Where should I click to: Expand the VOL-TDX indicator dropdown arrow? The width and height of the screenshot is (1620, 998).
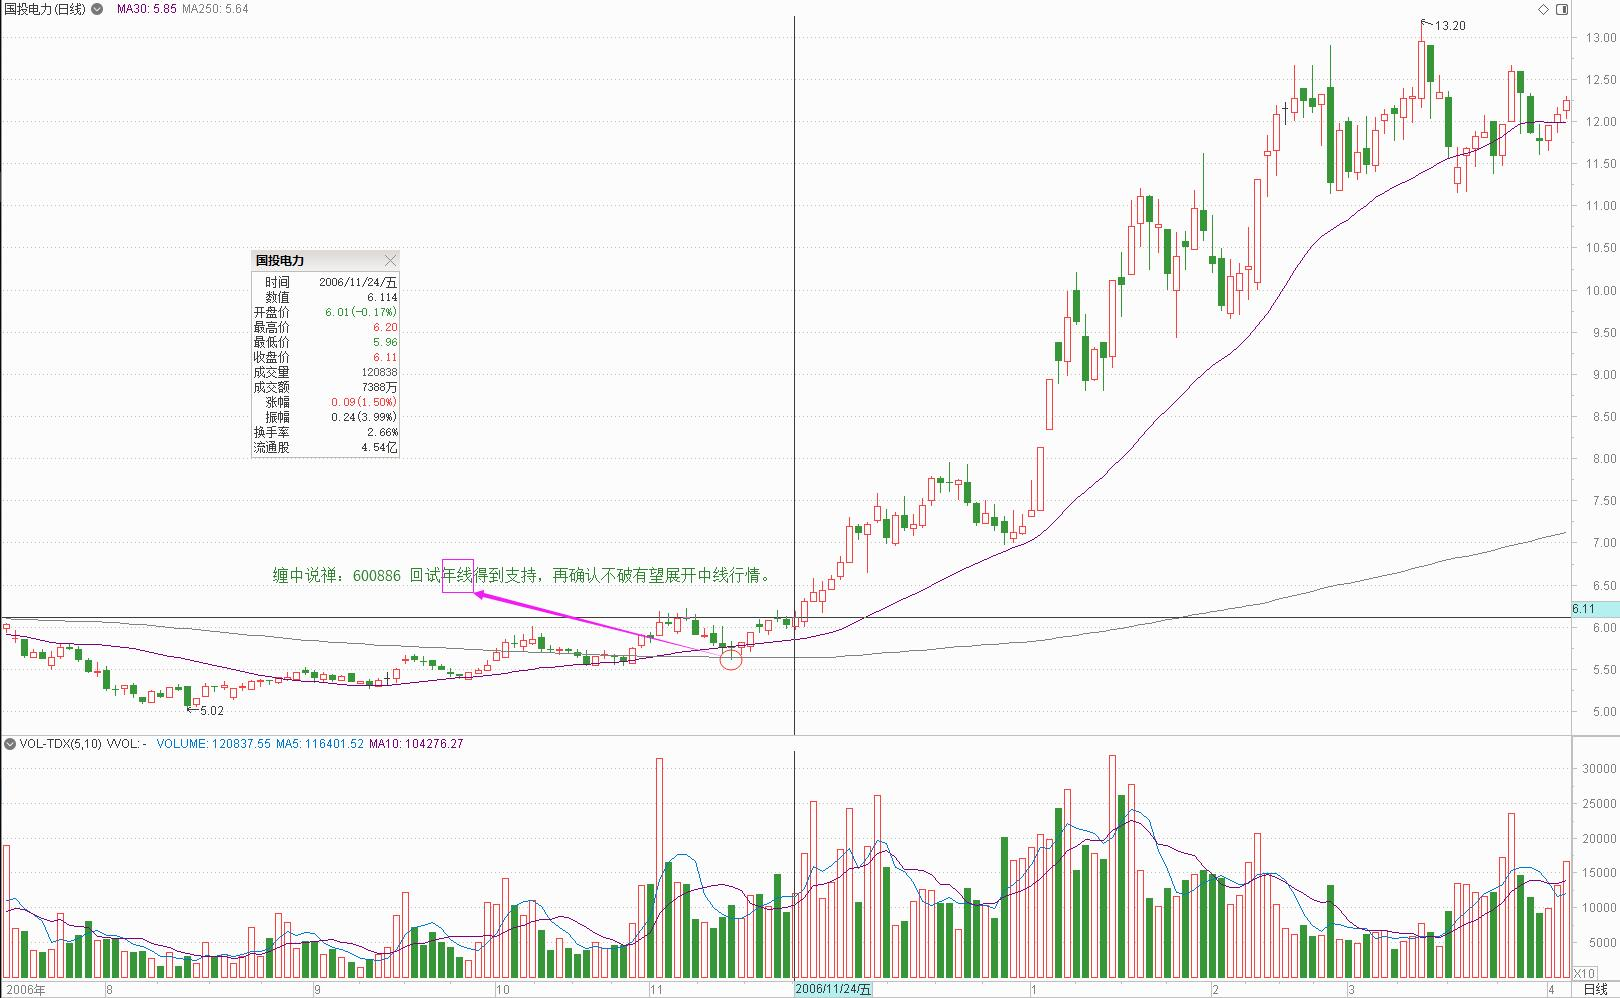[10, 744]
